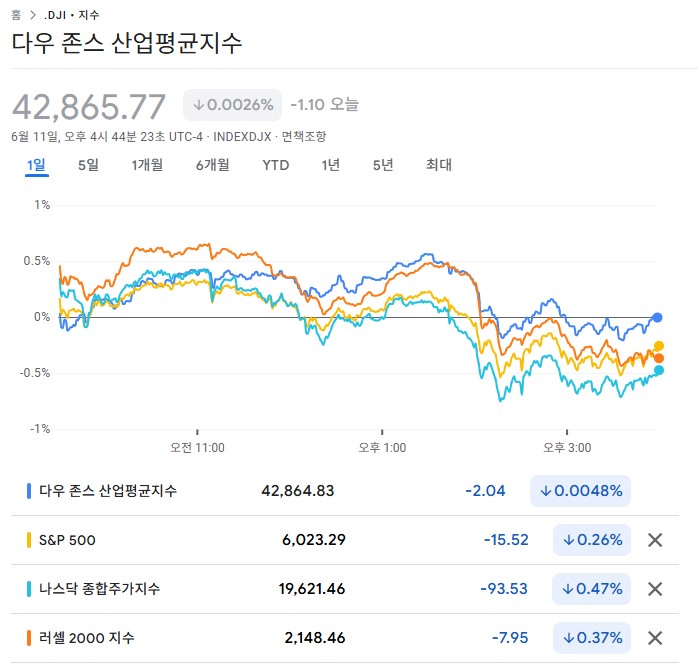
Task: Click the main price 42,865.77
Action: pyautogui.click(x=89, y=107)
